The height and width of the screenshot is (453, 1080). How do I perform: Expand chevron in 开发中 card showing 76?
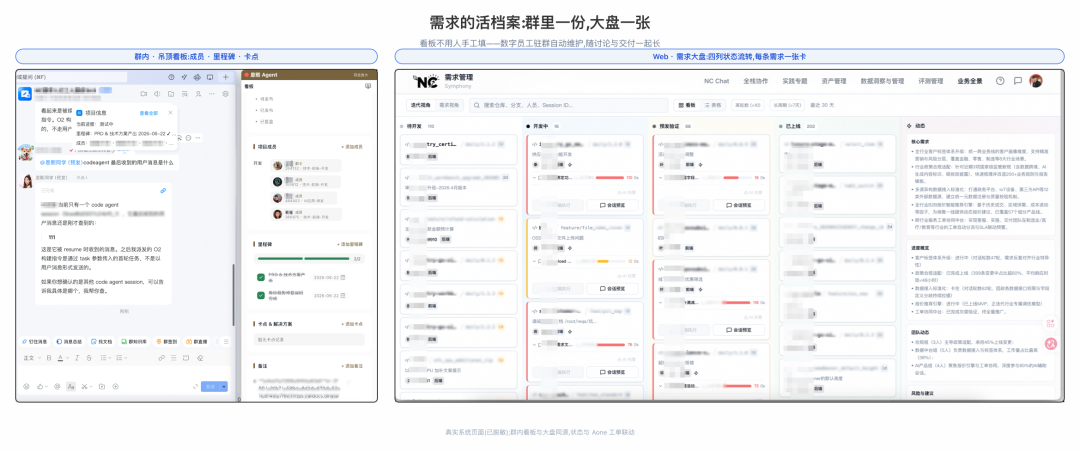tap(534, 344)
